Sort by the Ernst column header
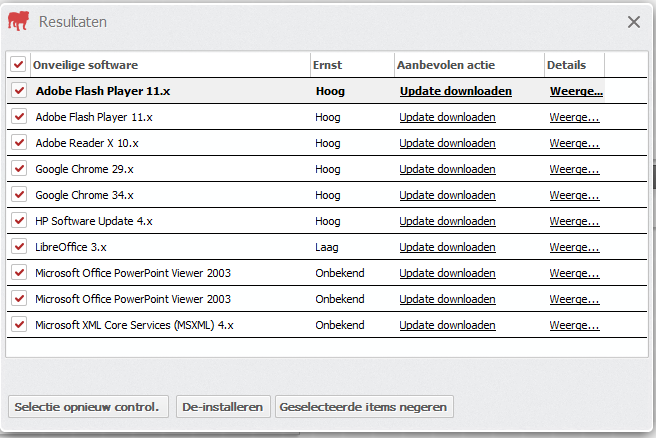This screenshot has height=438, width=656. point(352,65)
